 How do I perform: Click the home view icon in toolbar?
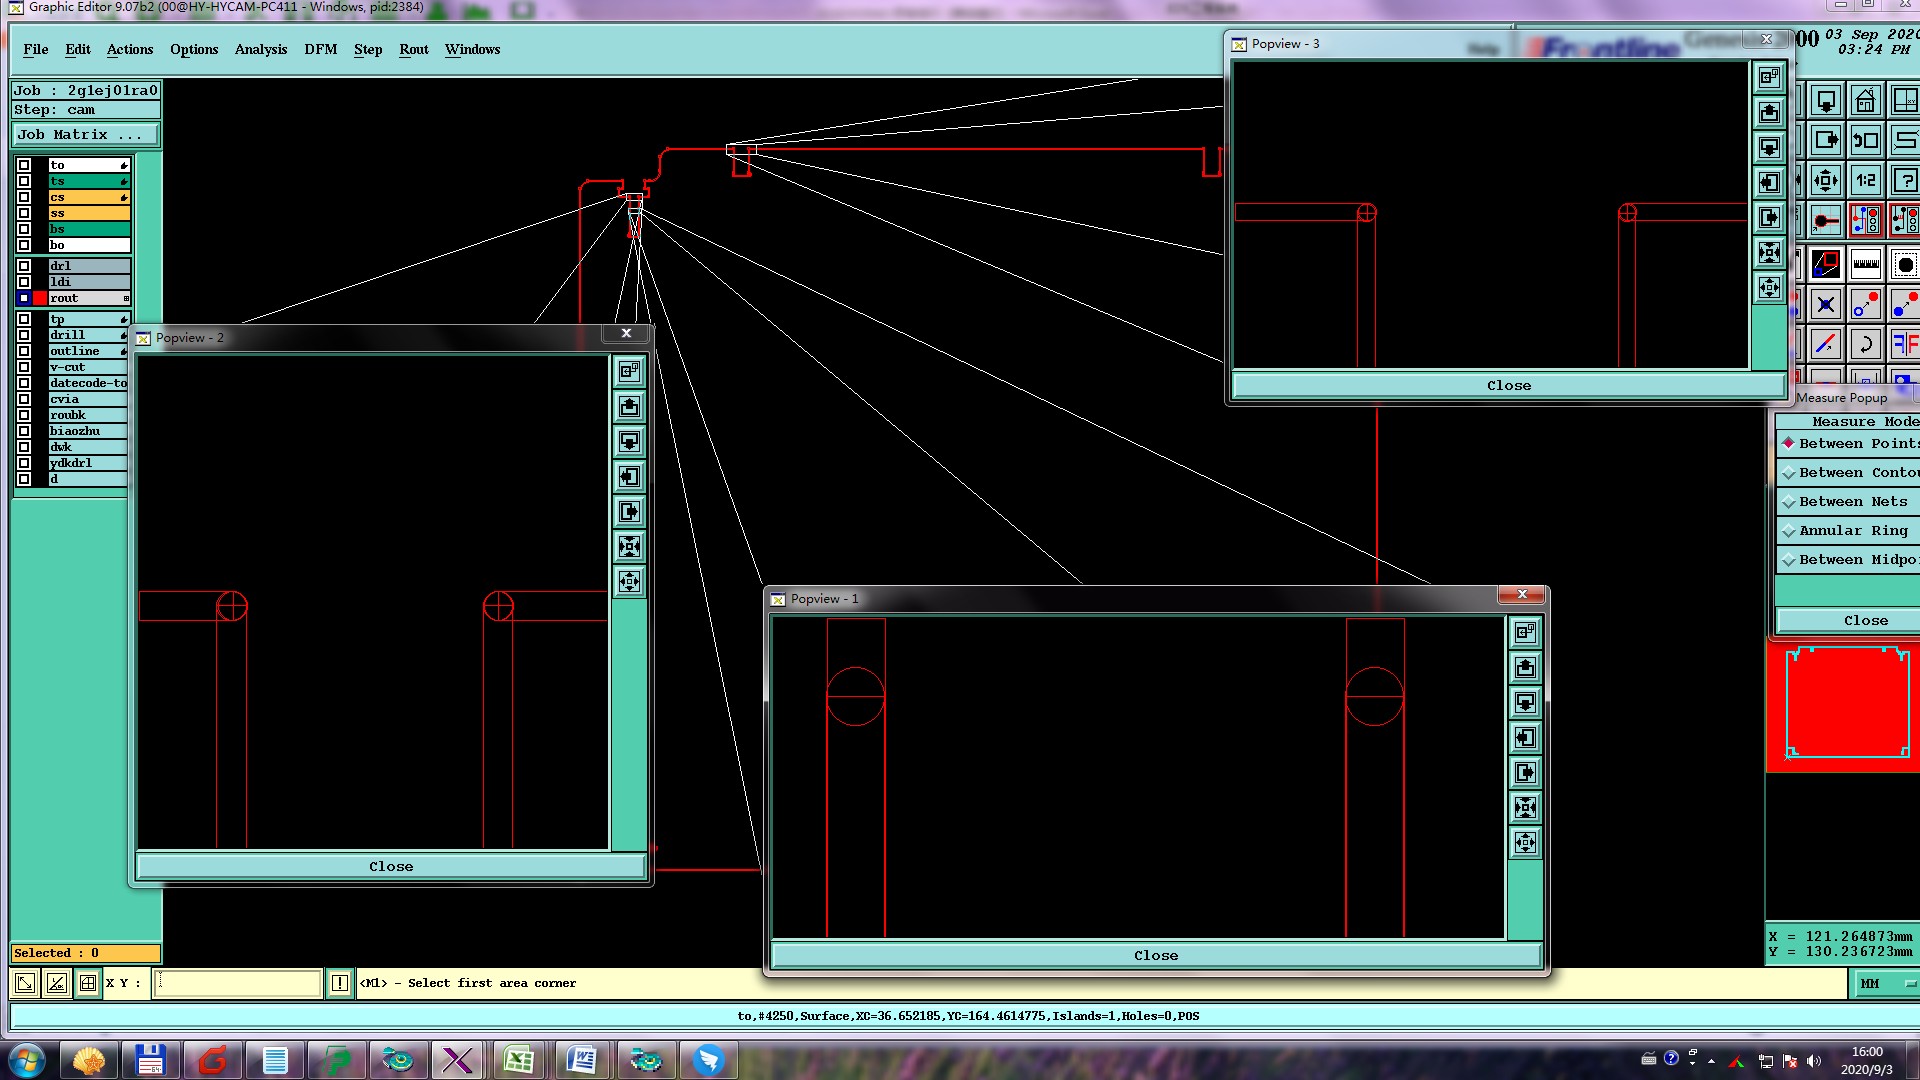pos(1865,101)
